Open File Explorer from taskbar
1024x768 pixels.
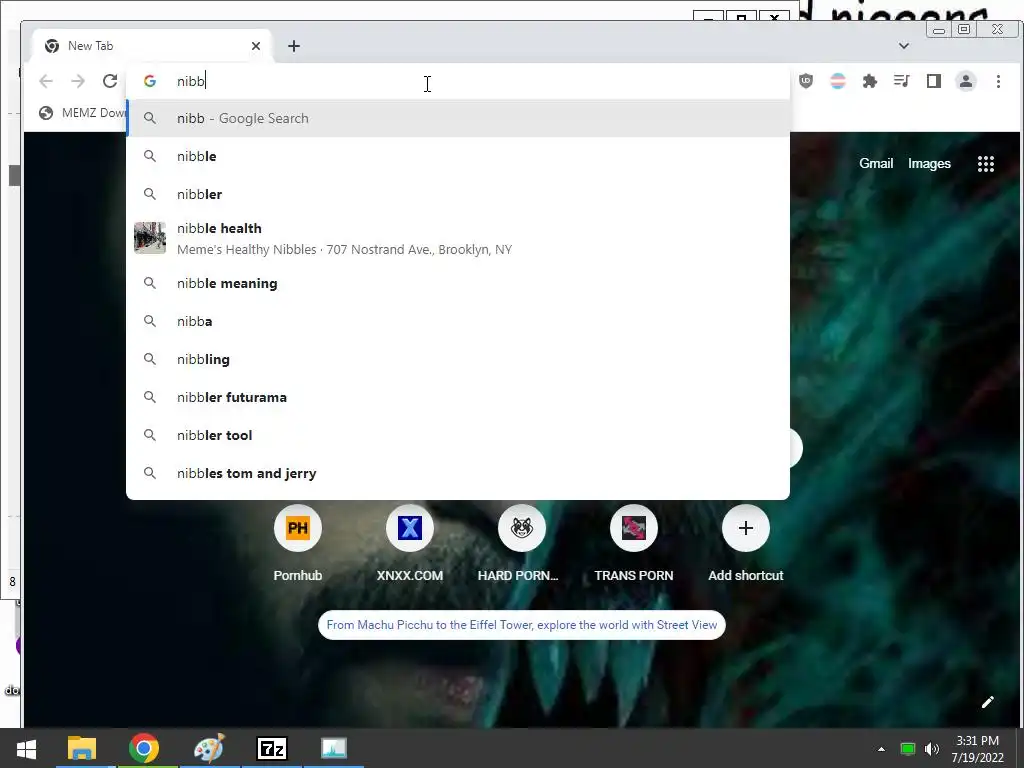pos(82,748)
